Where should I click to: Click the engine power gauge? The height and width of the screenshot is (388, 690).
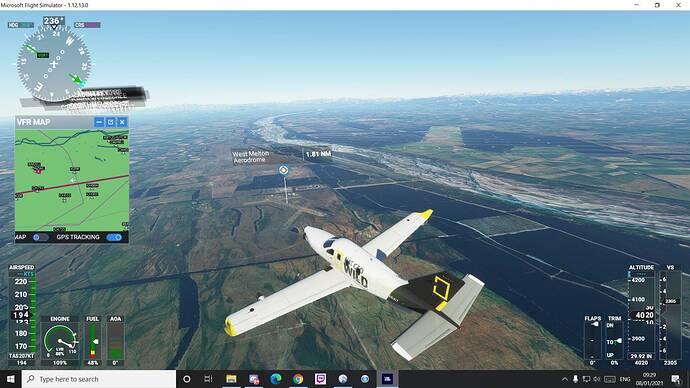tap(60, 341)
